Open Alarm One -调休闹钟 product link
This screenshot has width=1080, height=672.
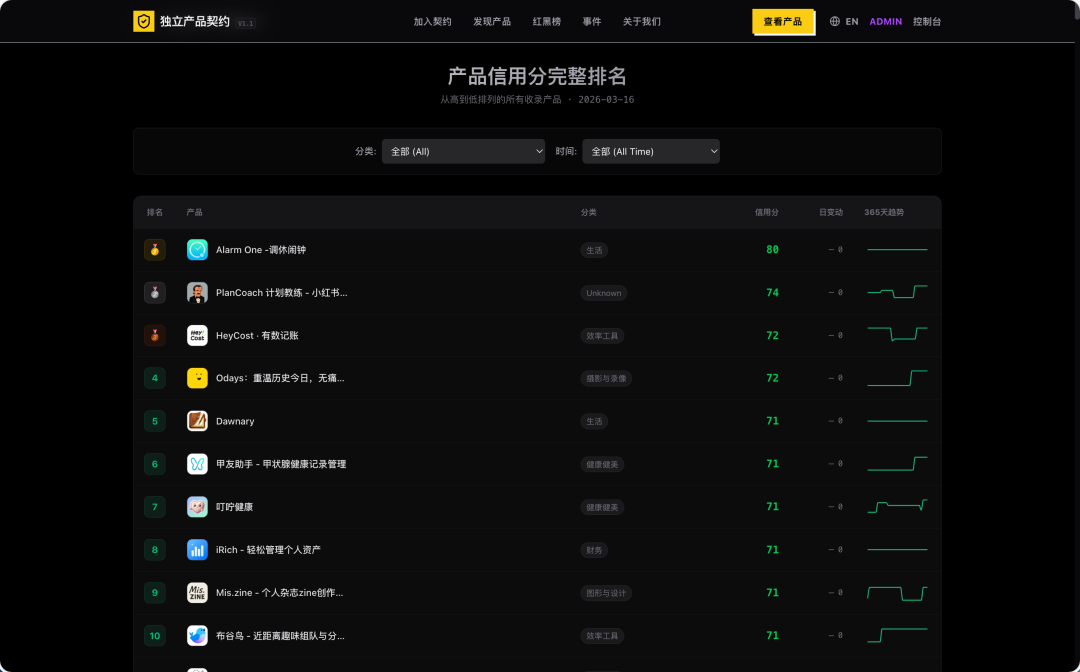(x=261, y=250)
